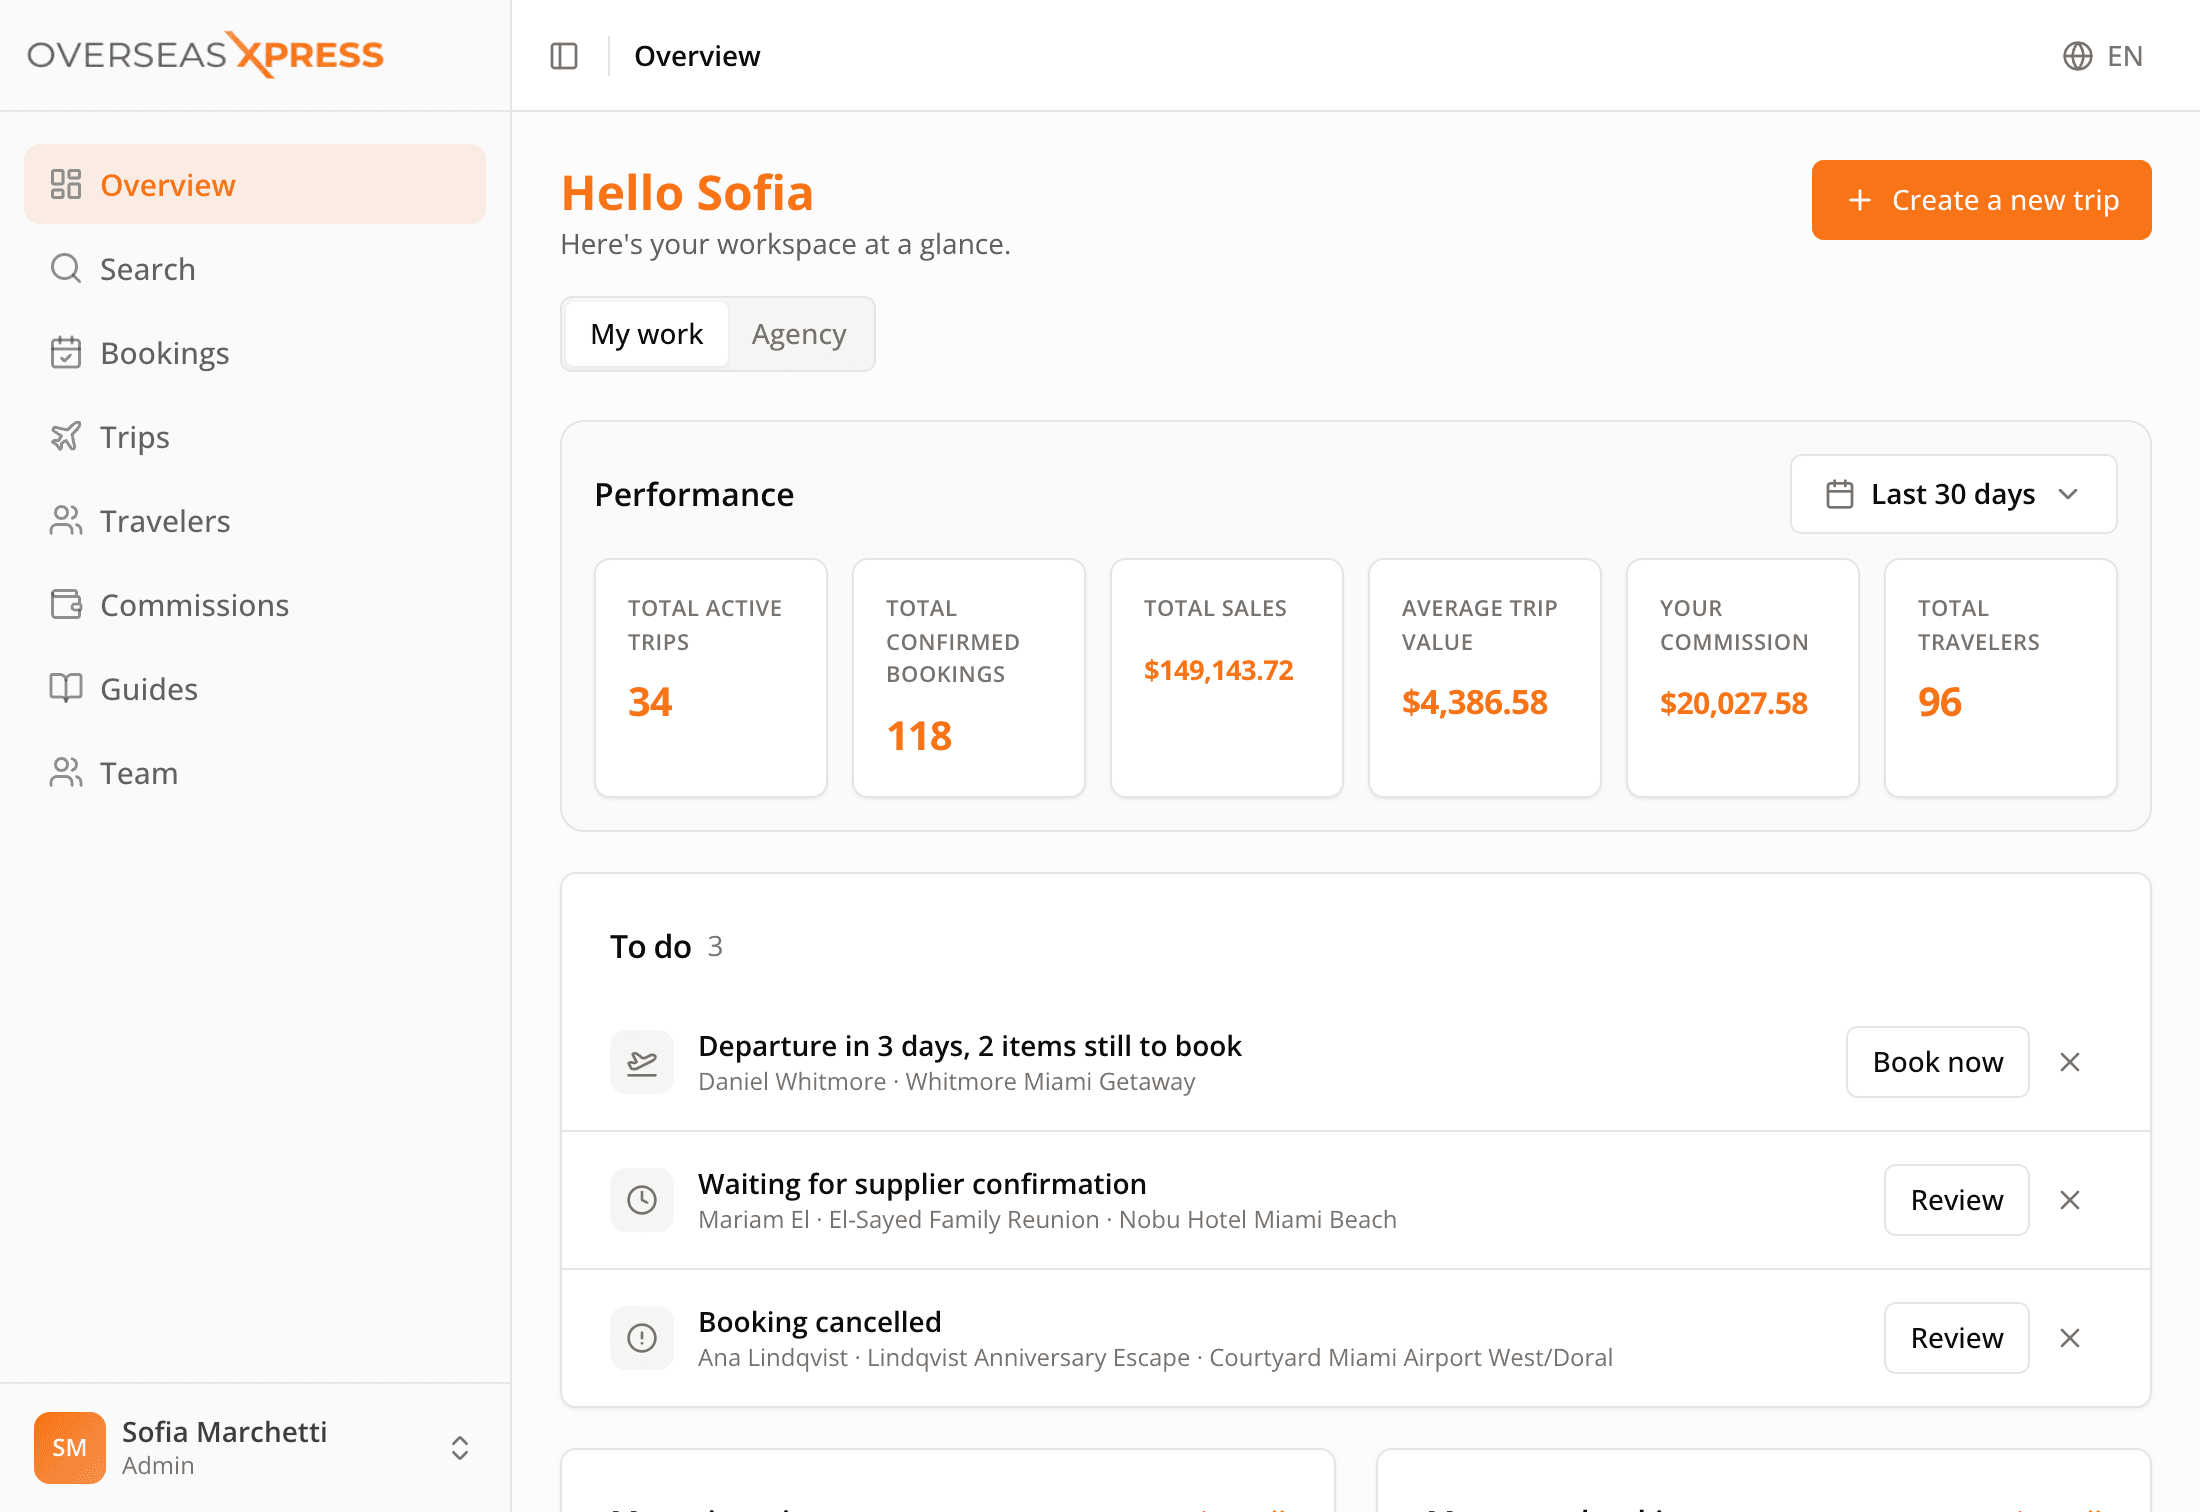Screen dimensions: 2200x1512
Task: Click the calendar icon in date range selector
Action: [1840, 494]
